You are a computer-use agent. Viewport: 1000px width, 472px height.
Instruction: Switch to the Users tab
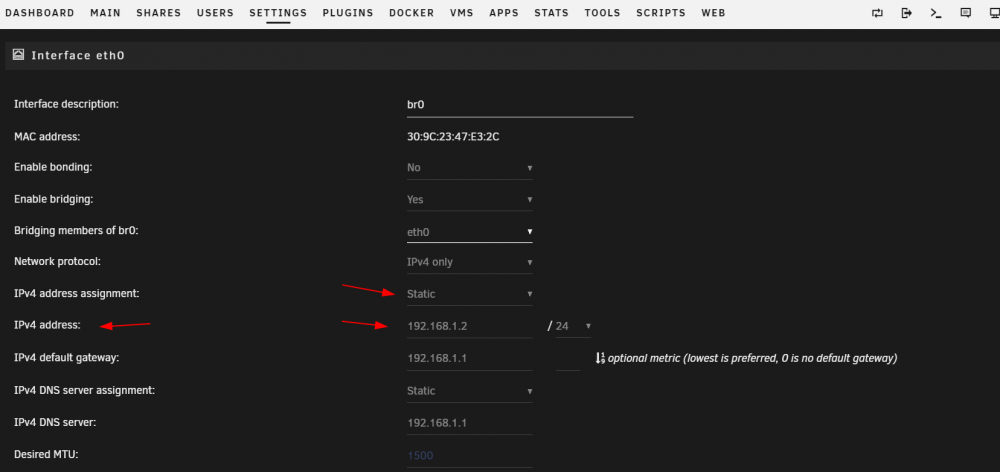pos(215,13)
